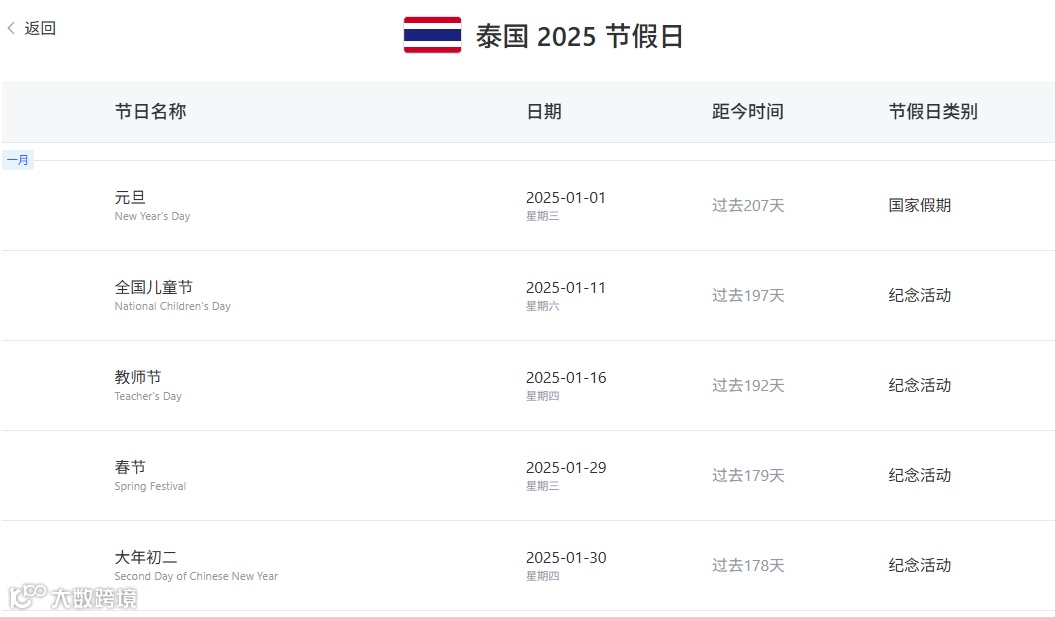Select the 教师节 Teacher's Day entry
This screenshot has width=1055, height=617.
pyautogui.click(x=138, y=378)
